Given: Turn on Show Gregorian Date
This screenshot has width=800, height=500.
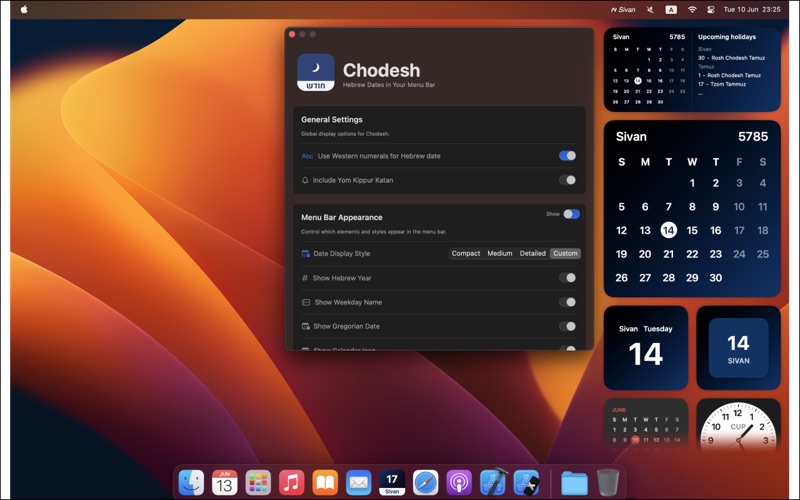Looking at the screenshot, I should click(567, 326).
